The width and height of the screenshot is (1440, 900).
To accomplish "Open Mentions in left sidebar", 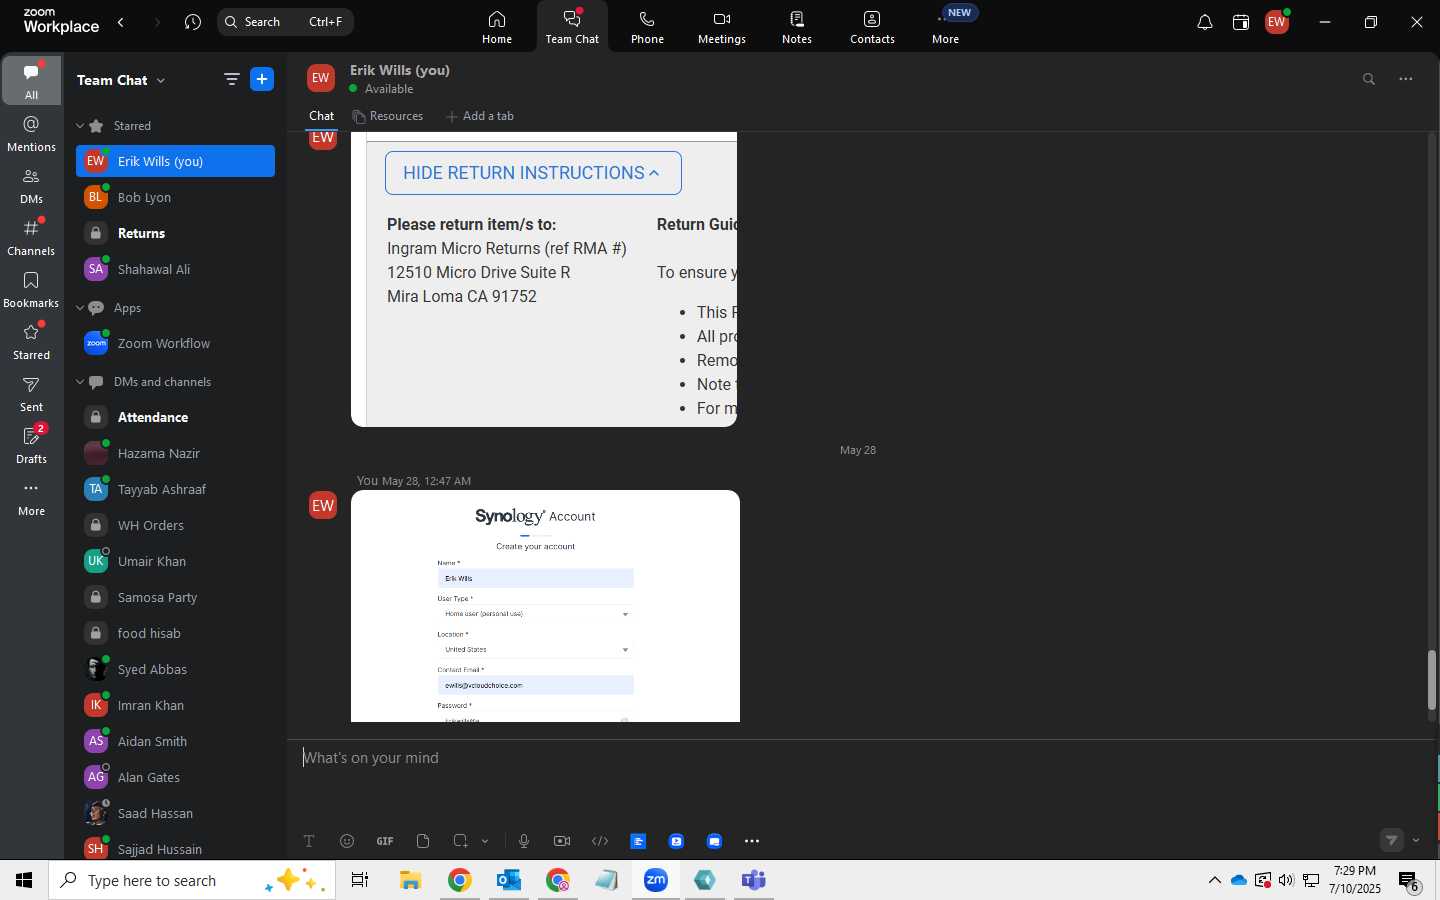I will point(32,133).
